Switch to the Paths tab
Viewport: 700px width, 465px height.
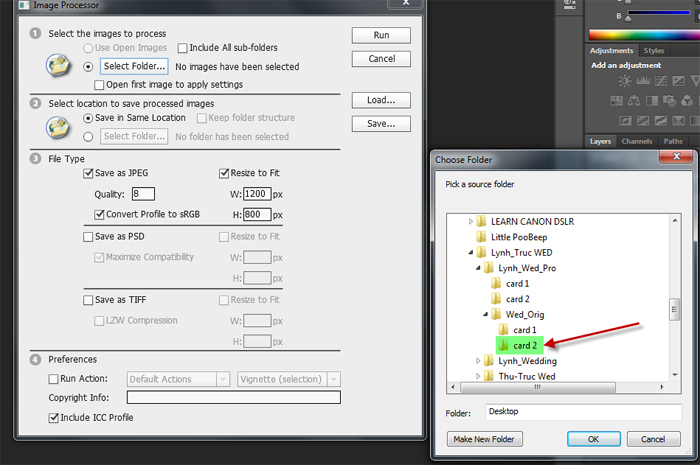(x=673, y=141)
